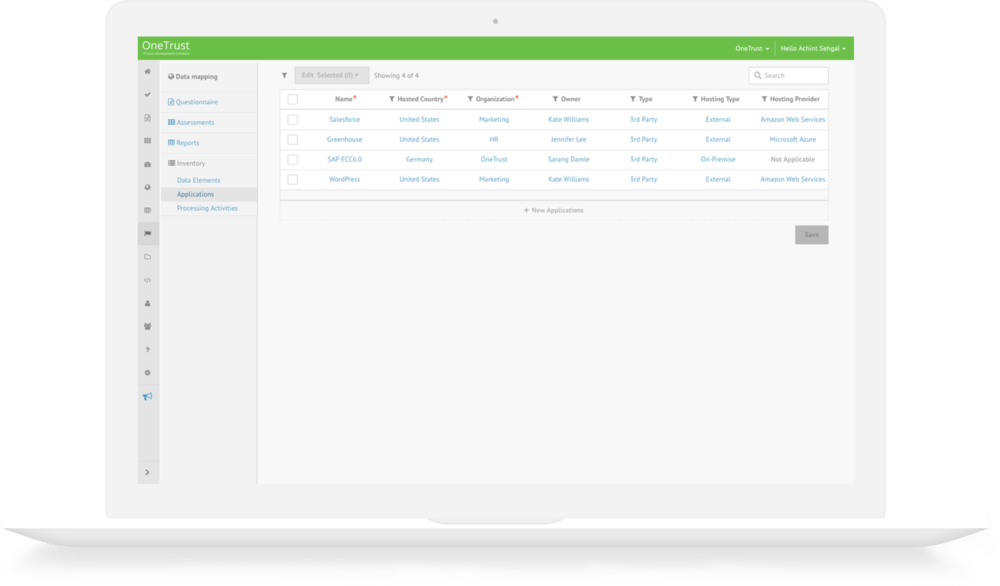Click Not Applicable hosting provider cell
This screenshot has width=1000, height=586.
(x=792, y=159)
